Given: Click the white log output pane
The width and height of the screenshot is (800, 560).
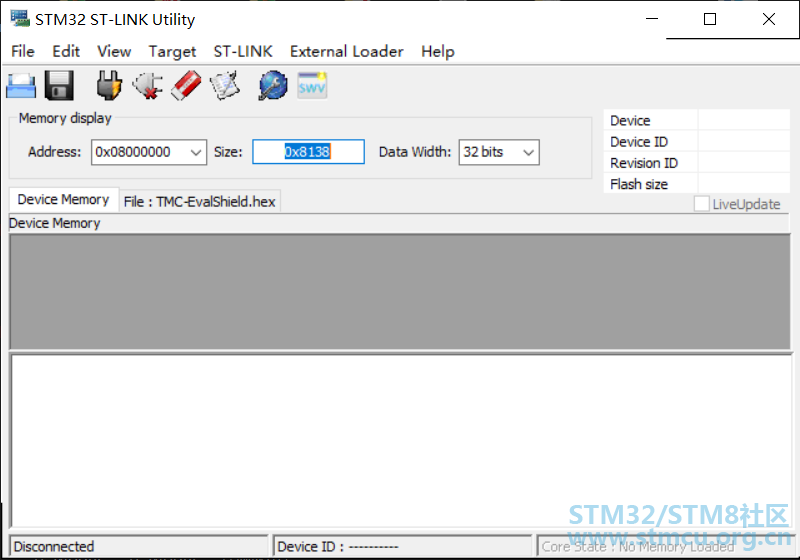Looking at the screenshot, I should tap(401, 441).
